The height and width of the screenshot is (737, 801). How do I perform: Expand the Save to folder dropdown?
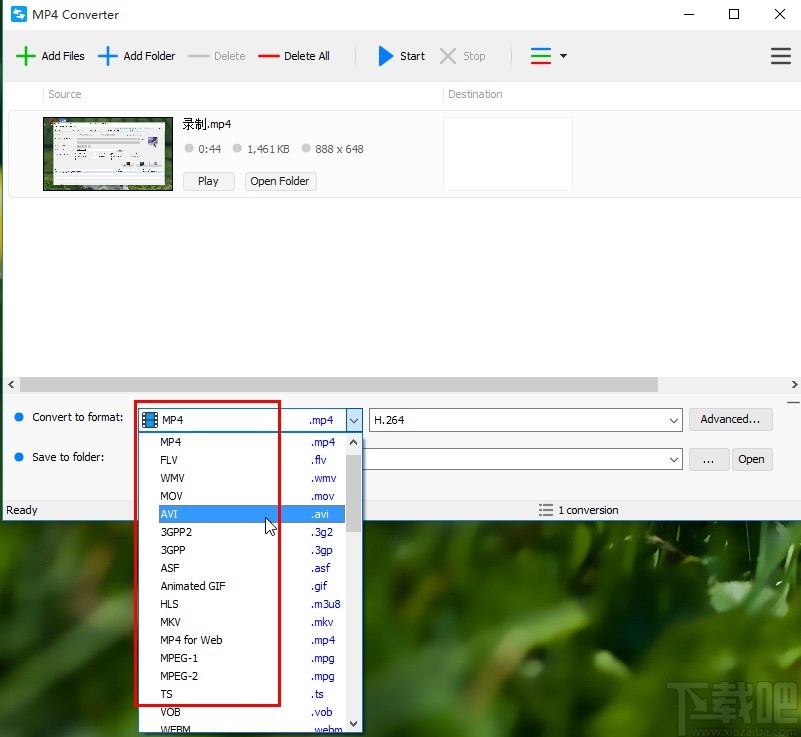[674, 460]
